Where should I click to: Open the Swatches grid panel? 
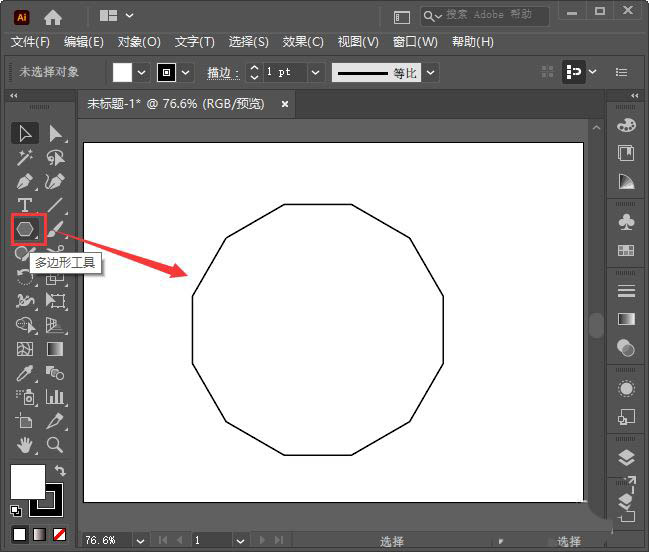coord(626,250)
